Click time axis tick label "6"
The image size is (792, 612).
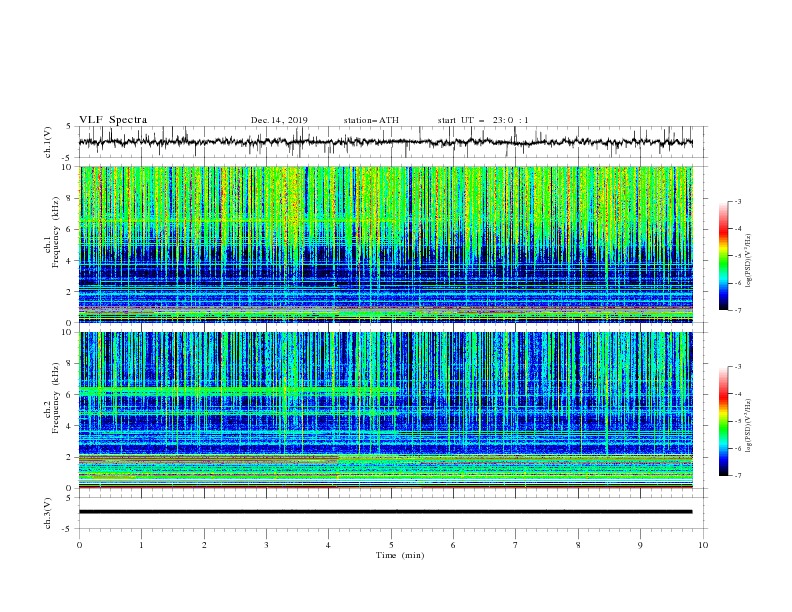453,545
